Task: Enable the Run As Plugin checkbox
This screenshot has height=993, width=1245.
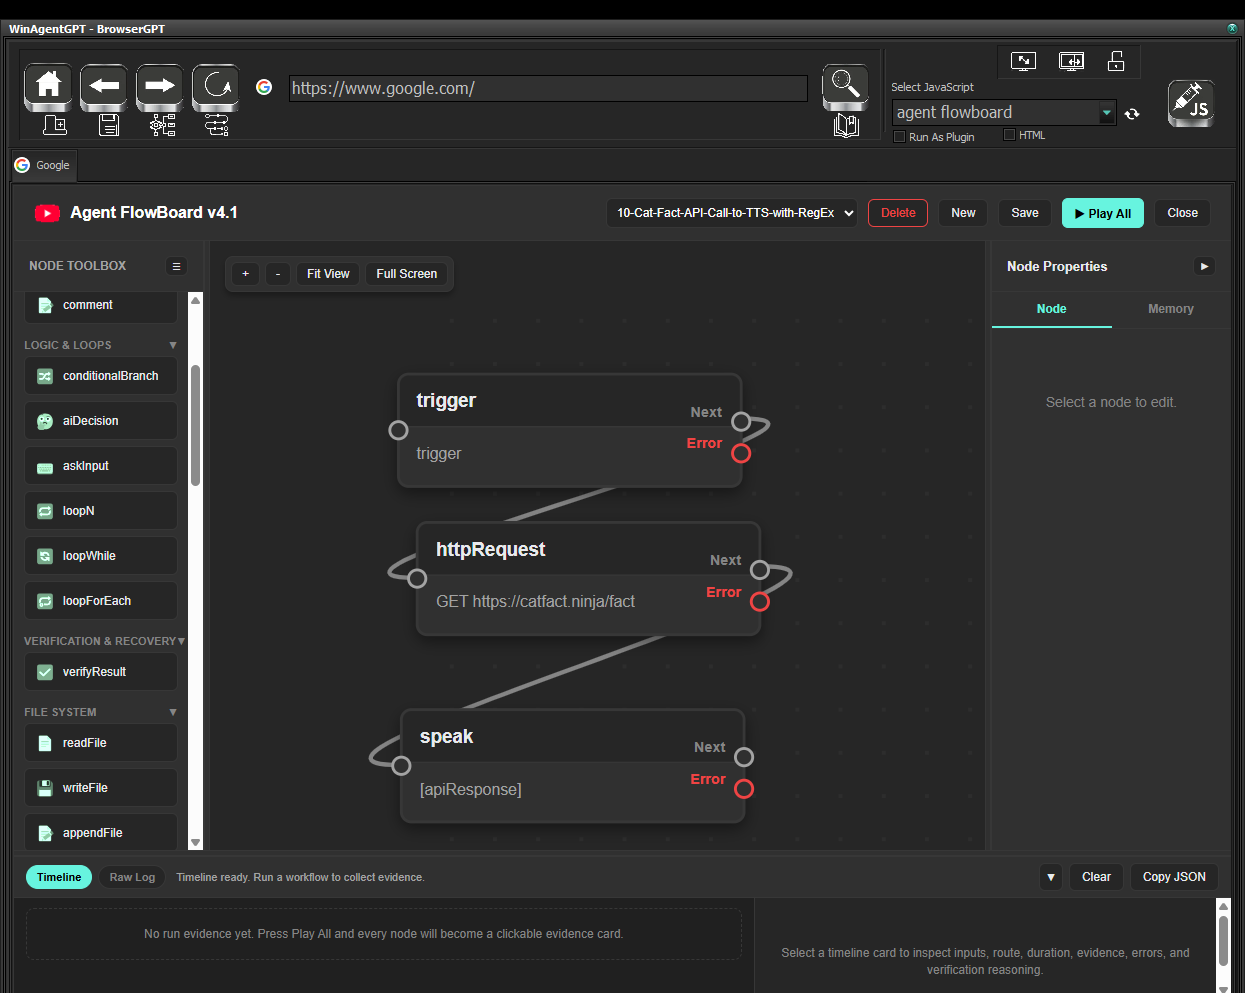Action: (x=899, y=137)
